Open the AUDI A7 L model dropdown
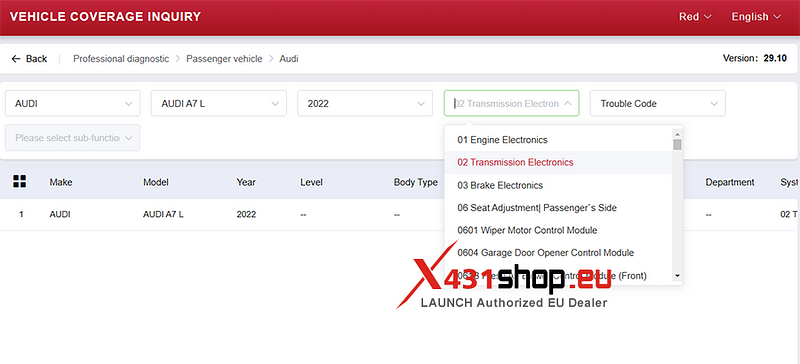Screen dimensions: 800x364 click(x=219, y=104)
